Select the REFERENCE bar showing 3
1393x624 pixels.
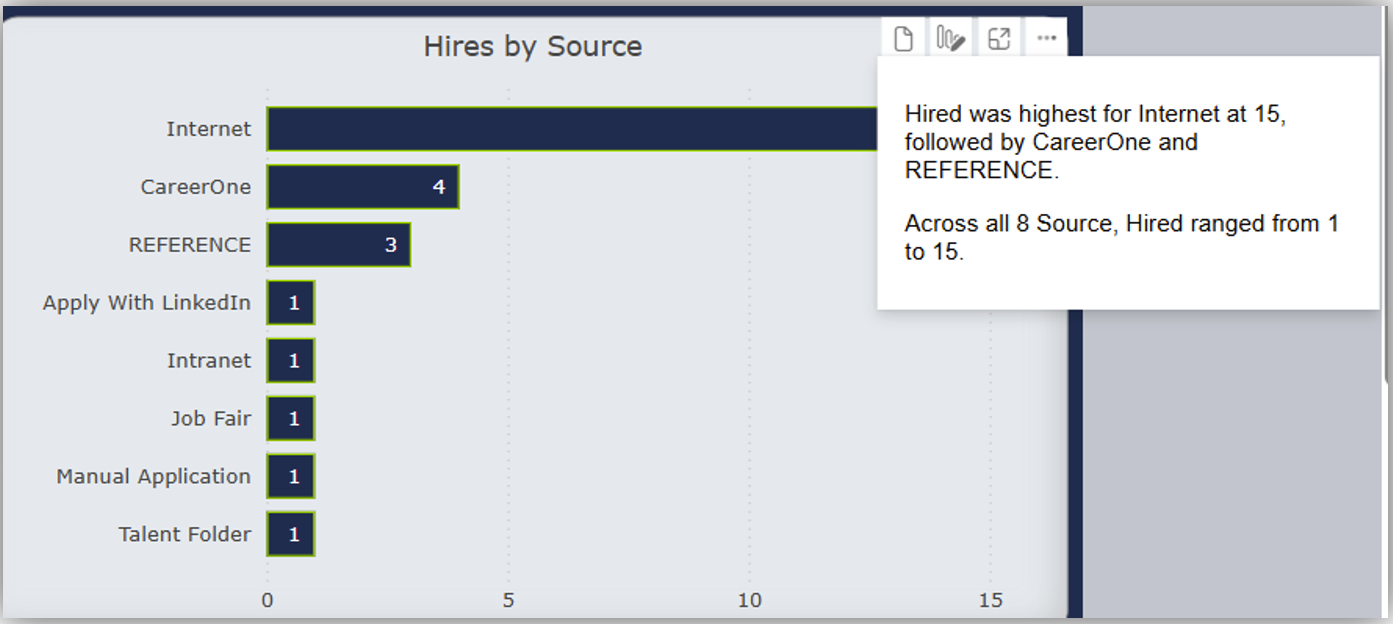pos(338,245)
